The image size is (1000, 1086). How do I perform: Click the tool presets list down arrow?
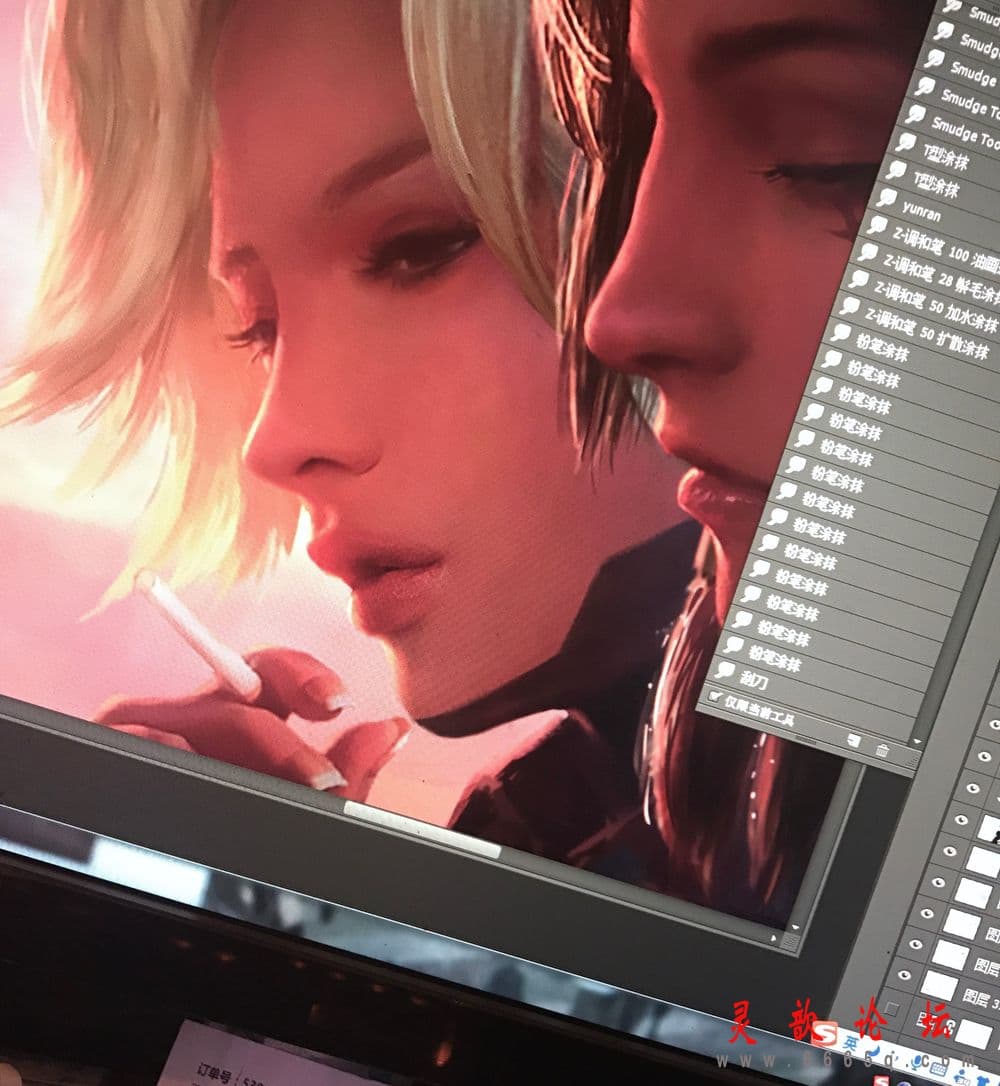[x=917, y=741]
